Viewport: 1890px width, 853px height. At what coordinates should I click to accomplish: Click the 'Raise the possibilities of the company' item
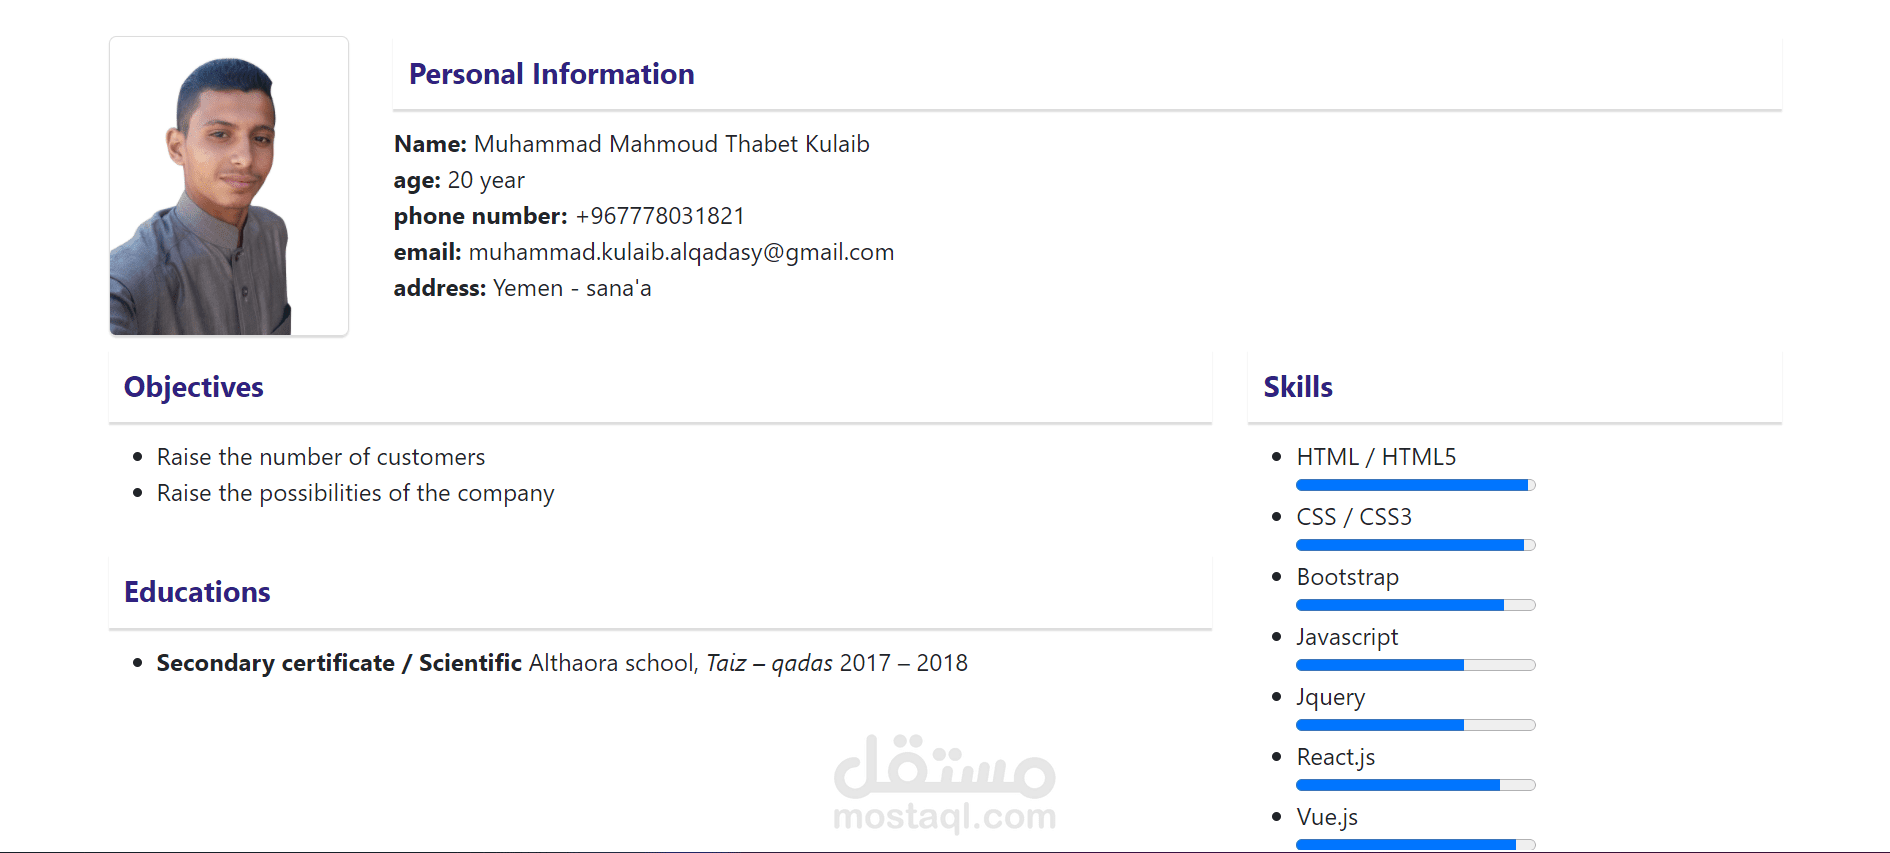click(x=355, y=493)
